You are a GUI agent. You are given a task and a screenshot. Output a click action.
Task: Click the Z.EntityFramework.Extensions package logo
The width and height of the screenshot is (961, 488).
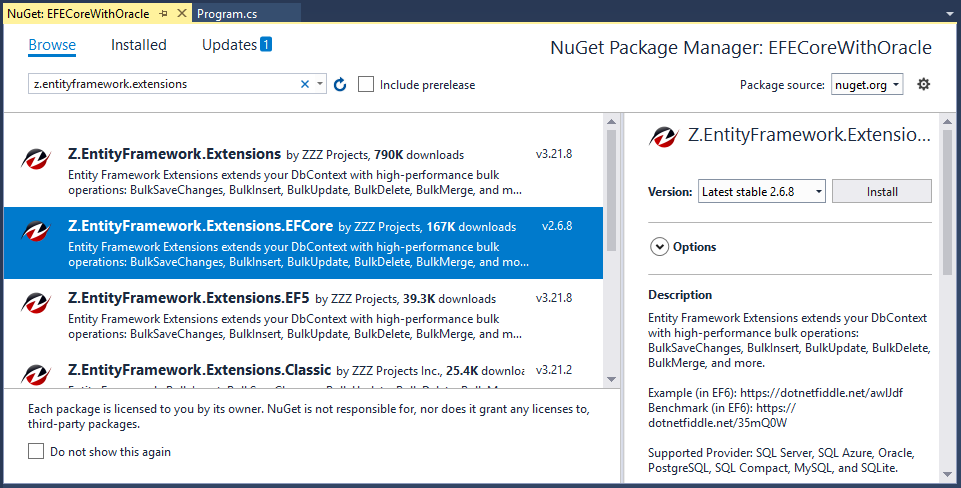tap(36, 159)
